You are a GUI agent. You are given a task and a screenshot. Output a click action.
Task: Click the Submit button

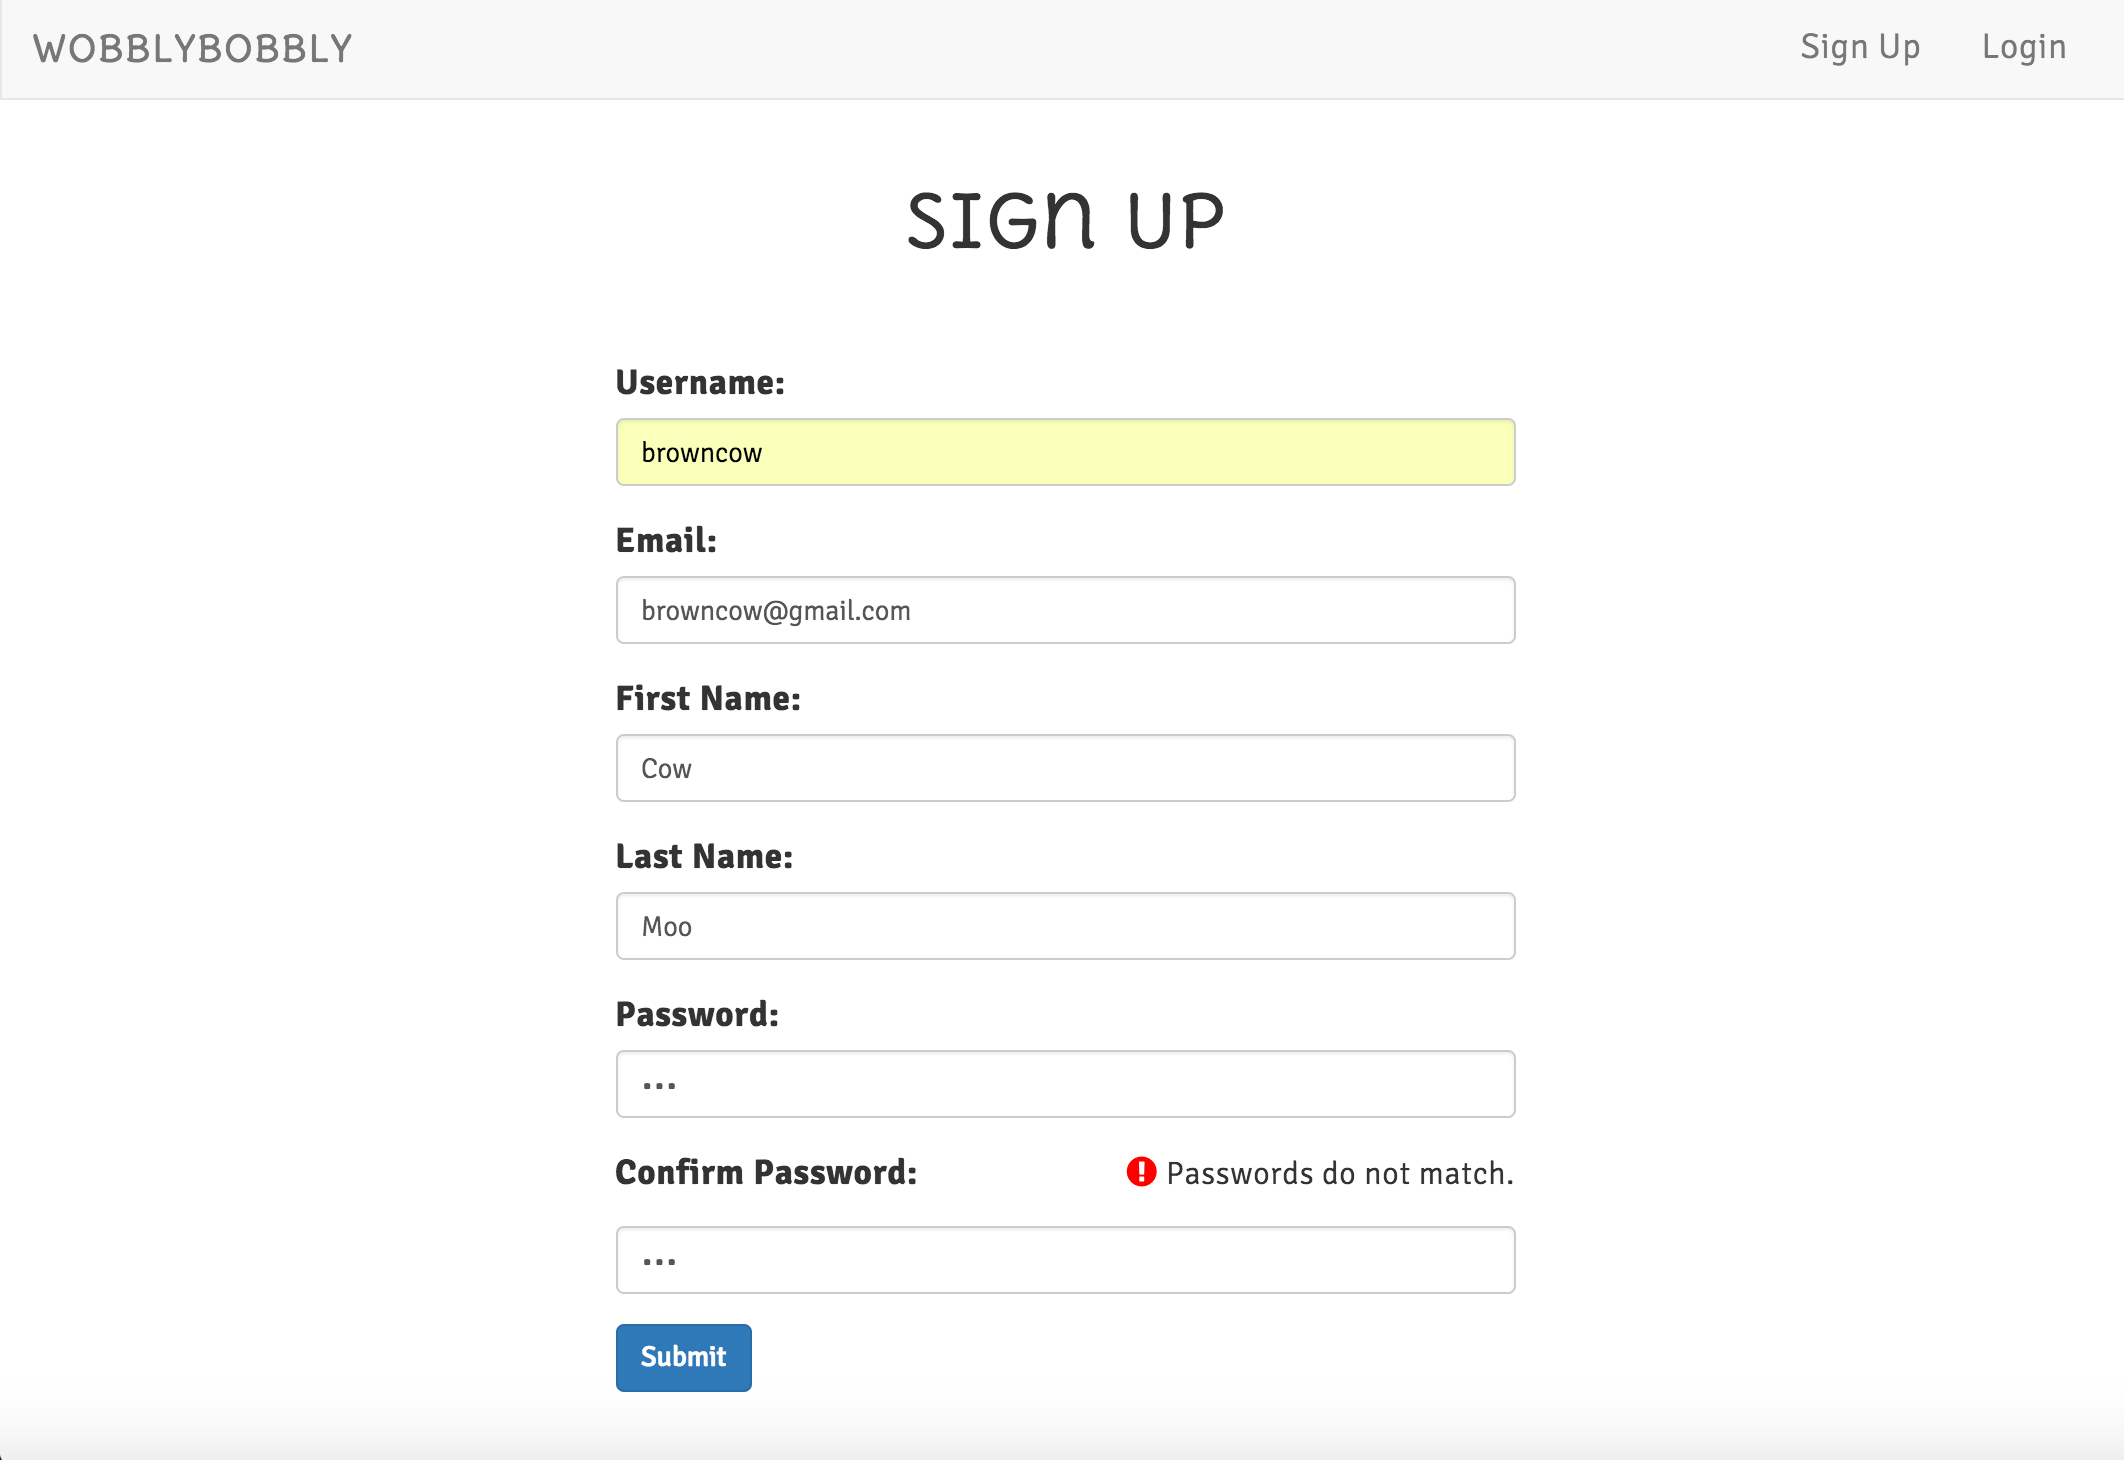click(681, 1357)
